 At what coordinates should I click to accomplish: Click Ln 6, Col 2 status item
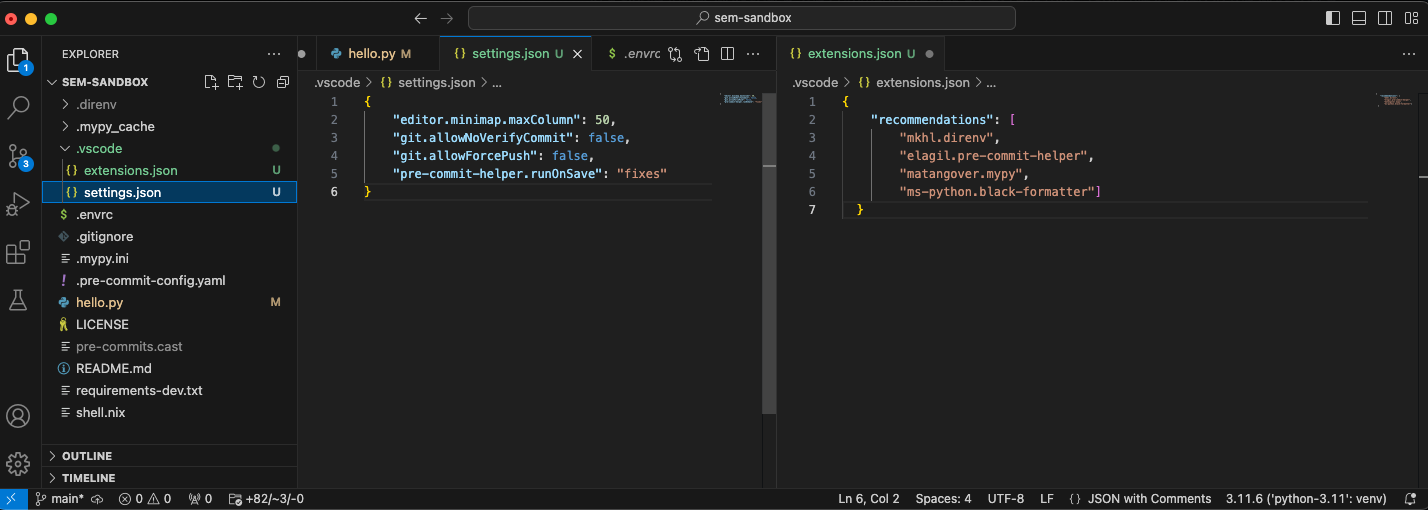pos(869,499)
